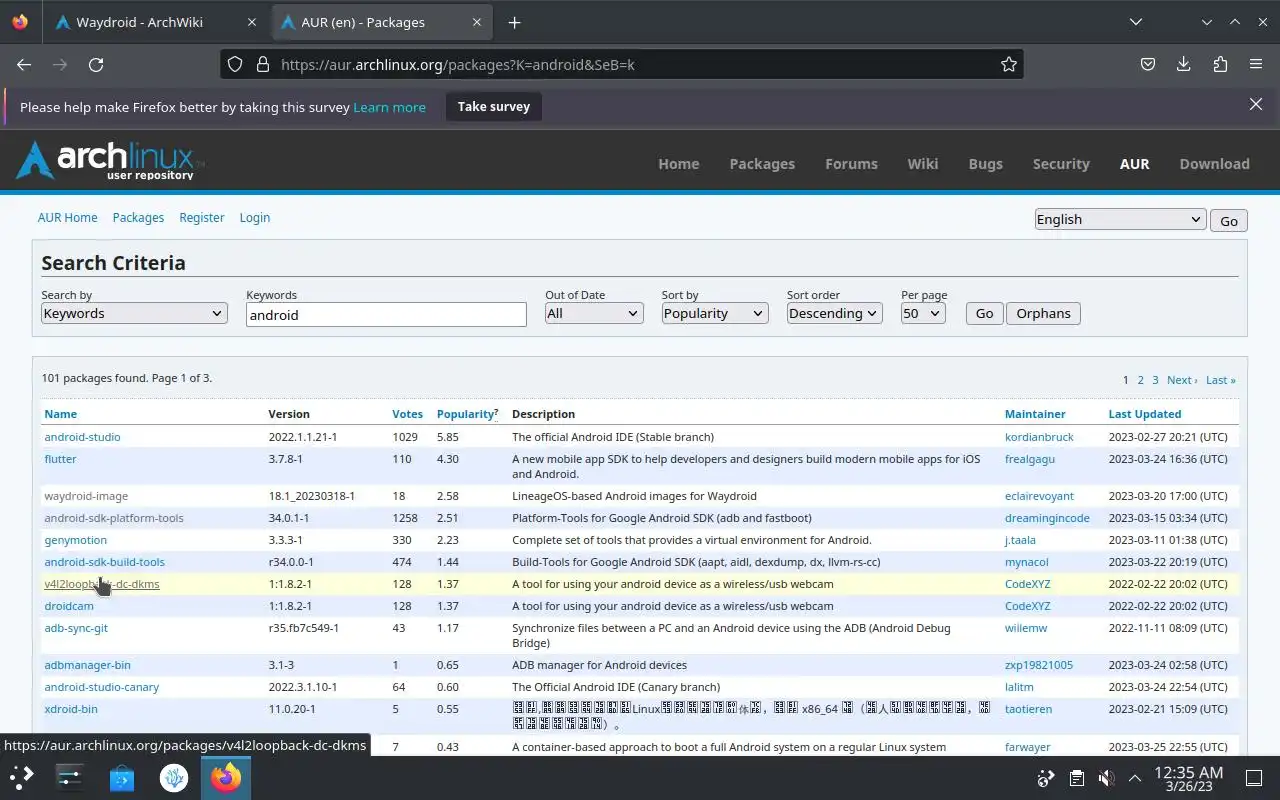This screenshot has width=1280, height=800.
Task: Click the Take survey button
Action: (494, 106)
